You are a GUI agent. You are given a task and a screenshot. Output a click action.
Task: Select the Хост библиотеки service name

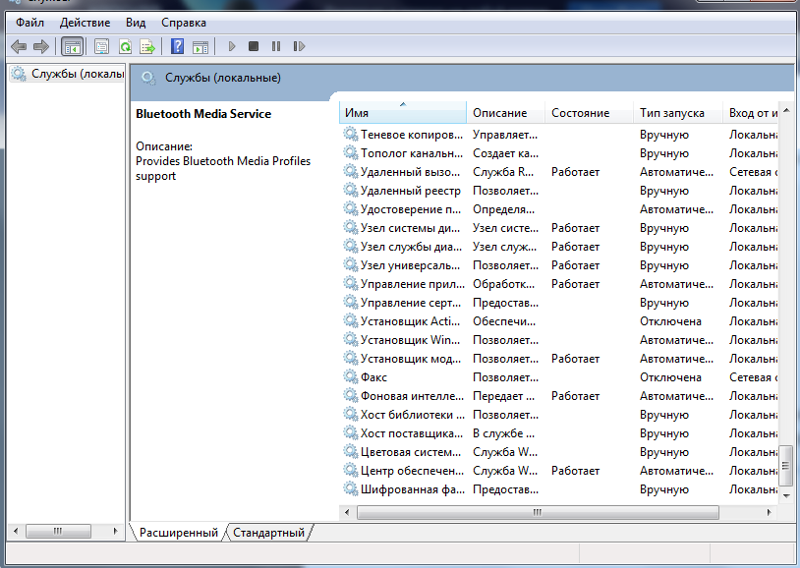click(x=412, y=415)
